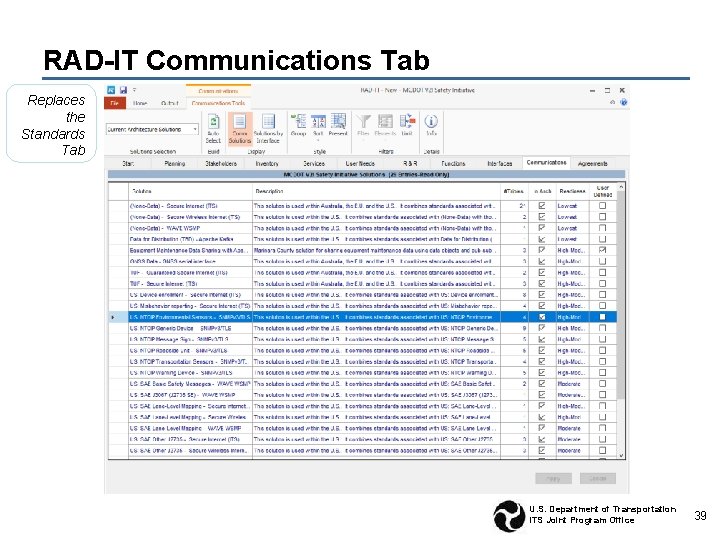Collapse the ribbon with the small arrow
720x540 pixels.
click(613, 102)
